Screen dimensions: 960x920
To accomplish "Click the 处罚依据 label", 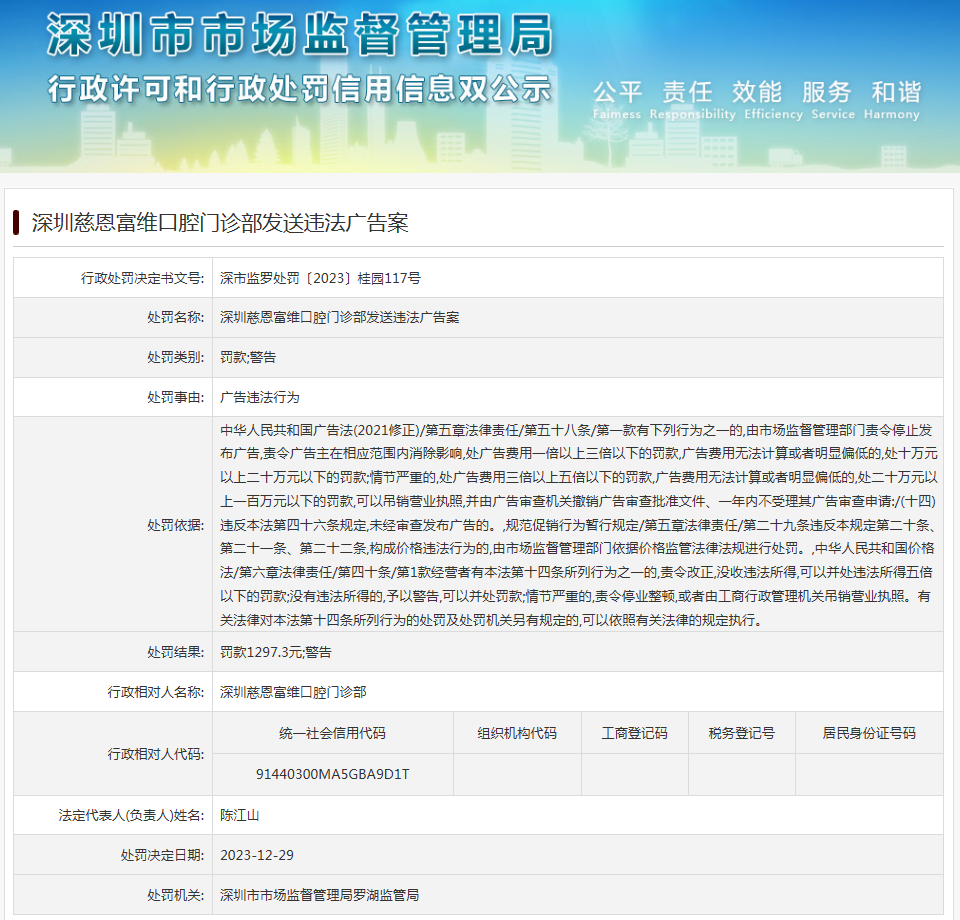I will tap(176, 525).
